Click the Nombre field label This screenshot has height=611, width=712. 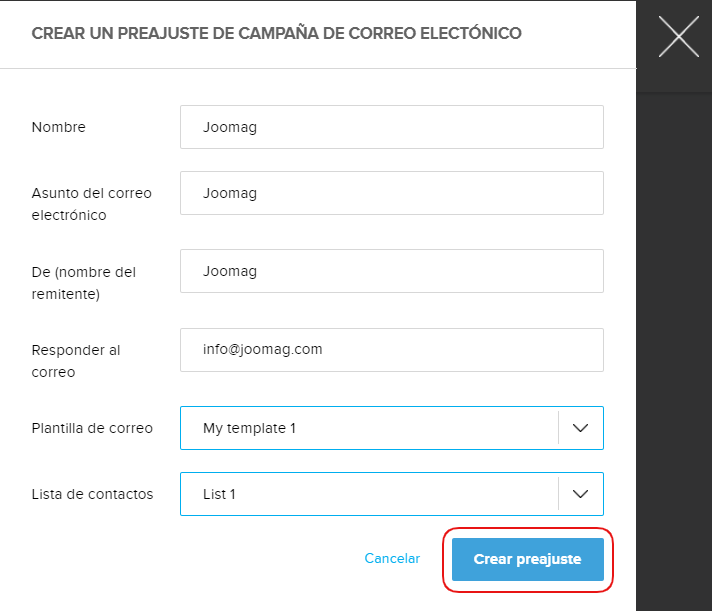(59, 127)
